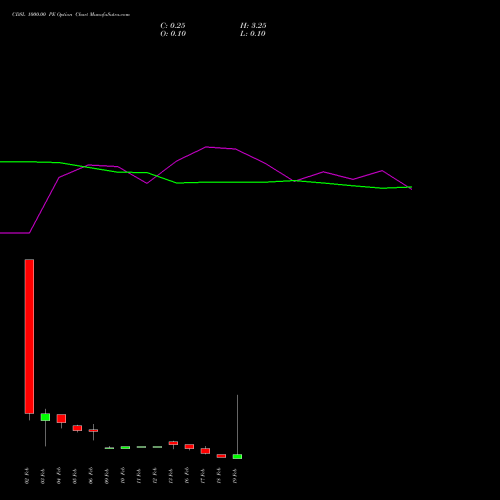
Task: Select the red candle for 04 Feb
Action: click(61, 418)
